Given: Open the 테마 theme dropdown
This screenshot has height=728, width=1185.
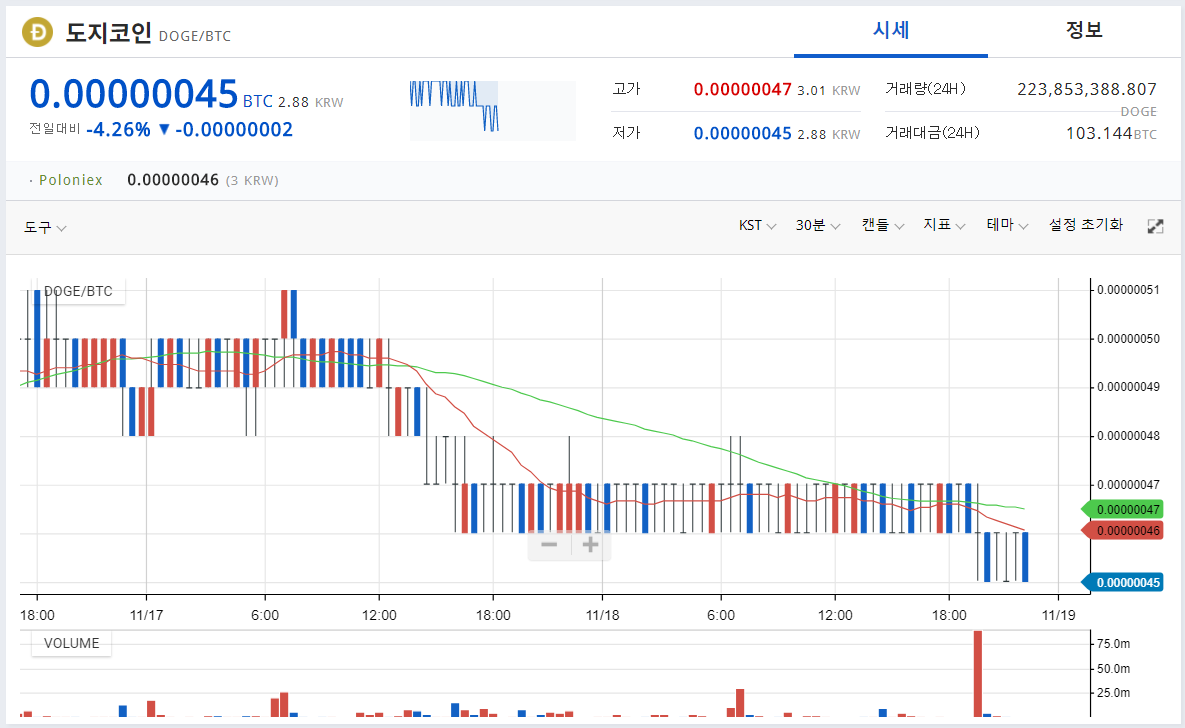Looking at the screenshot, I should [1007, 225].
